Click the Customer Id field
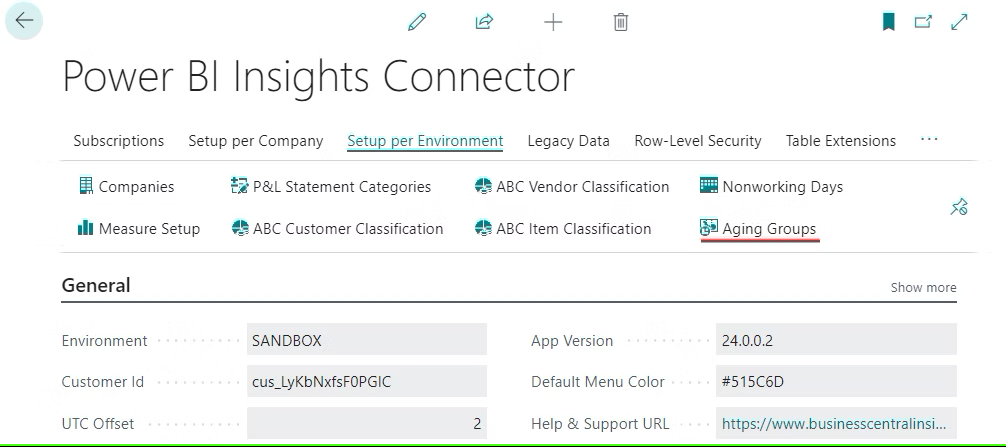Image resolution: width=1006 pixels, height=447 pixels. coord(367,382)
